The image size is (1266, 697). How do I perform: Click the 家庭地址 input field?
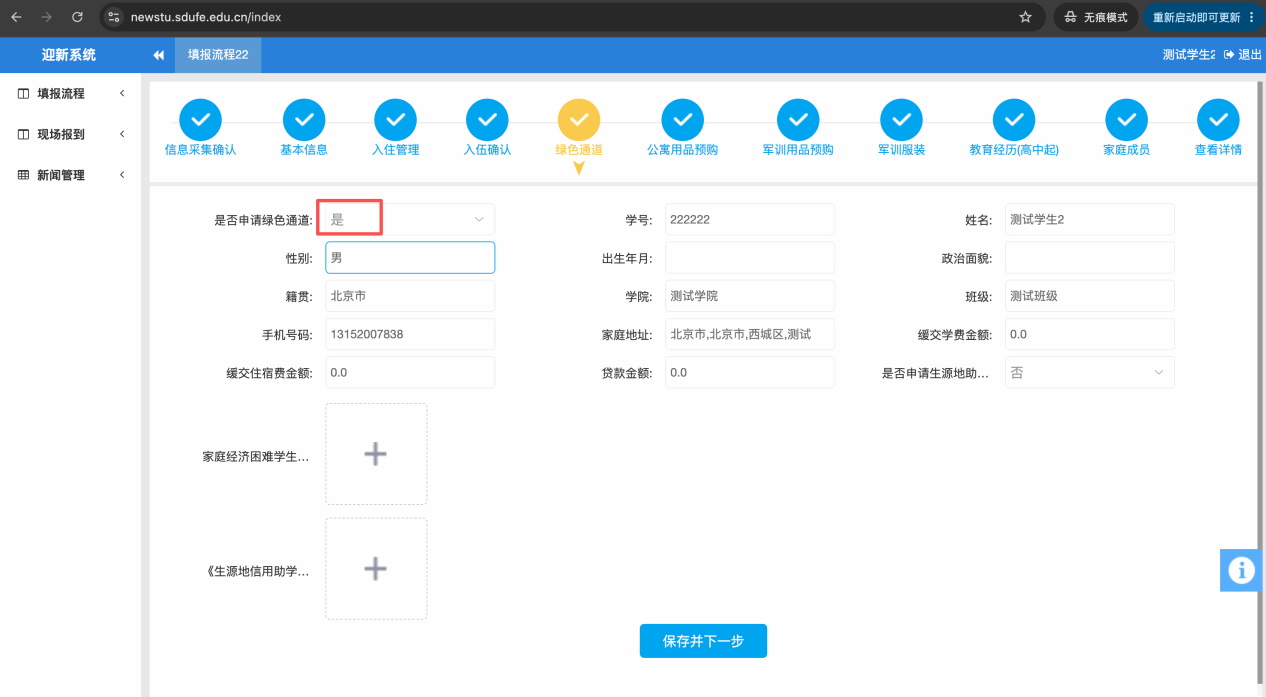coord(749,334)
